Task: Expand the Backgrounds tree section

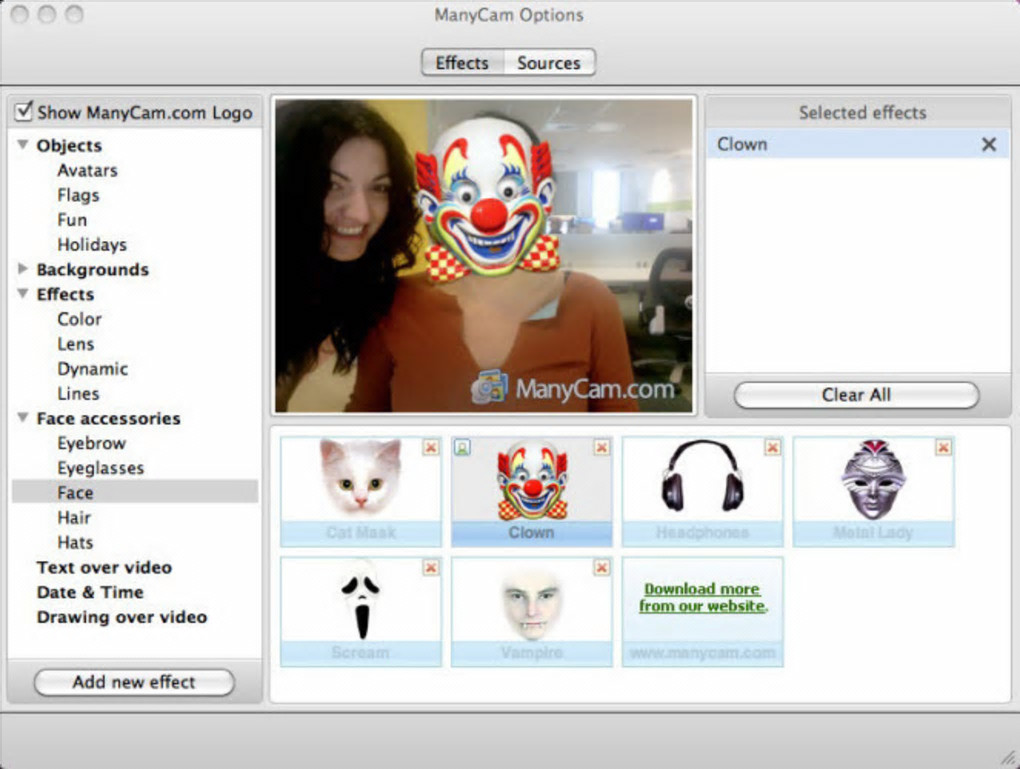Action: click(23, 269)
